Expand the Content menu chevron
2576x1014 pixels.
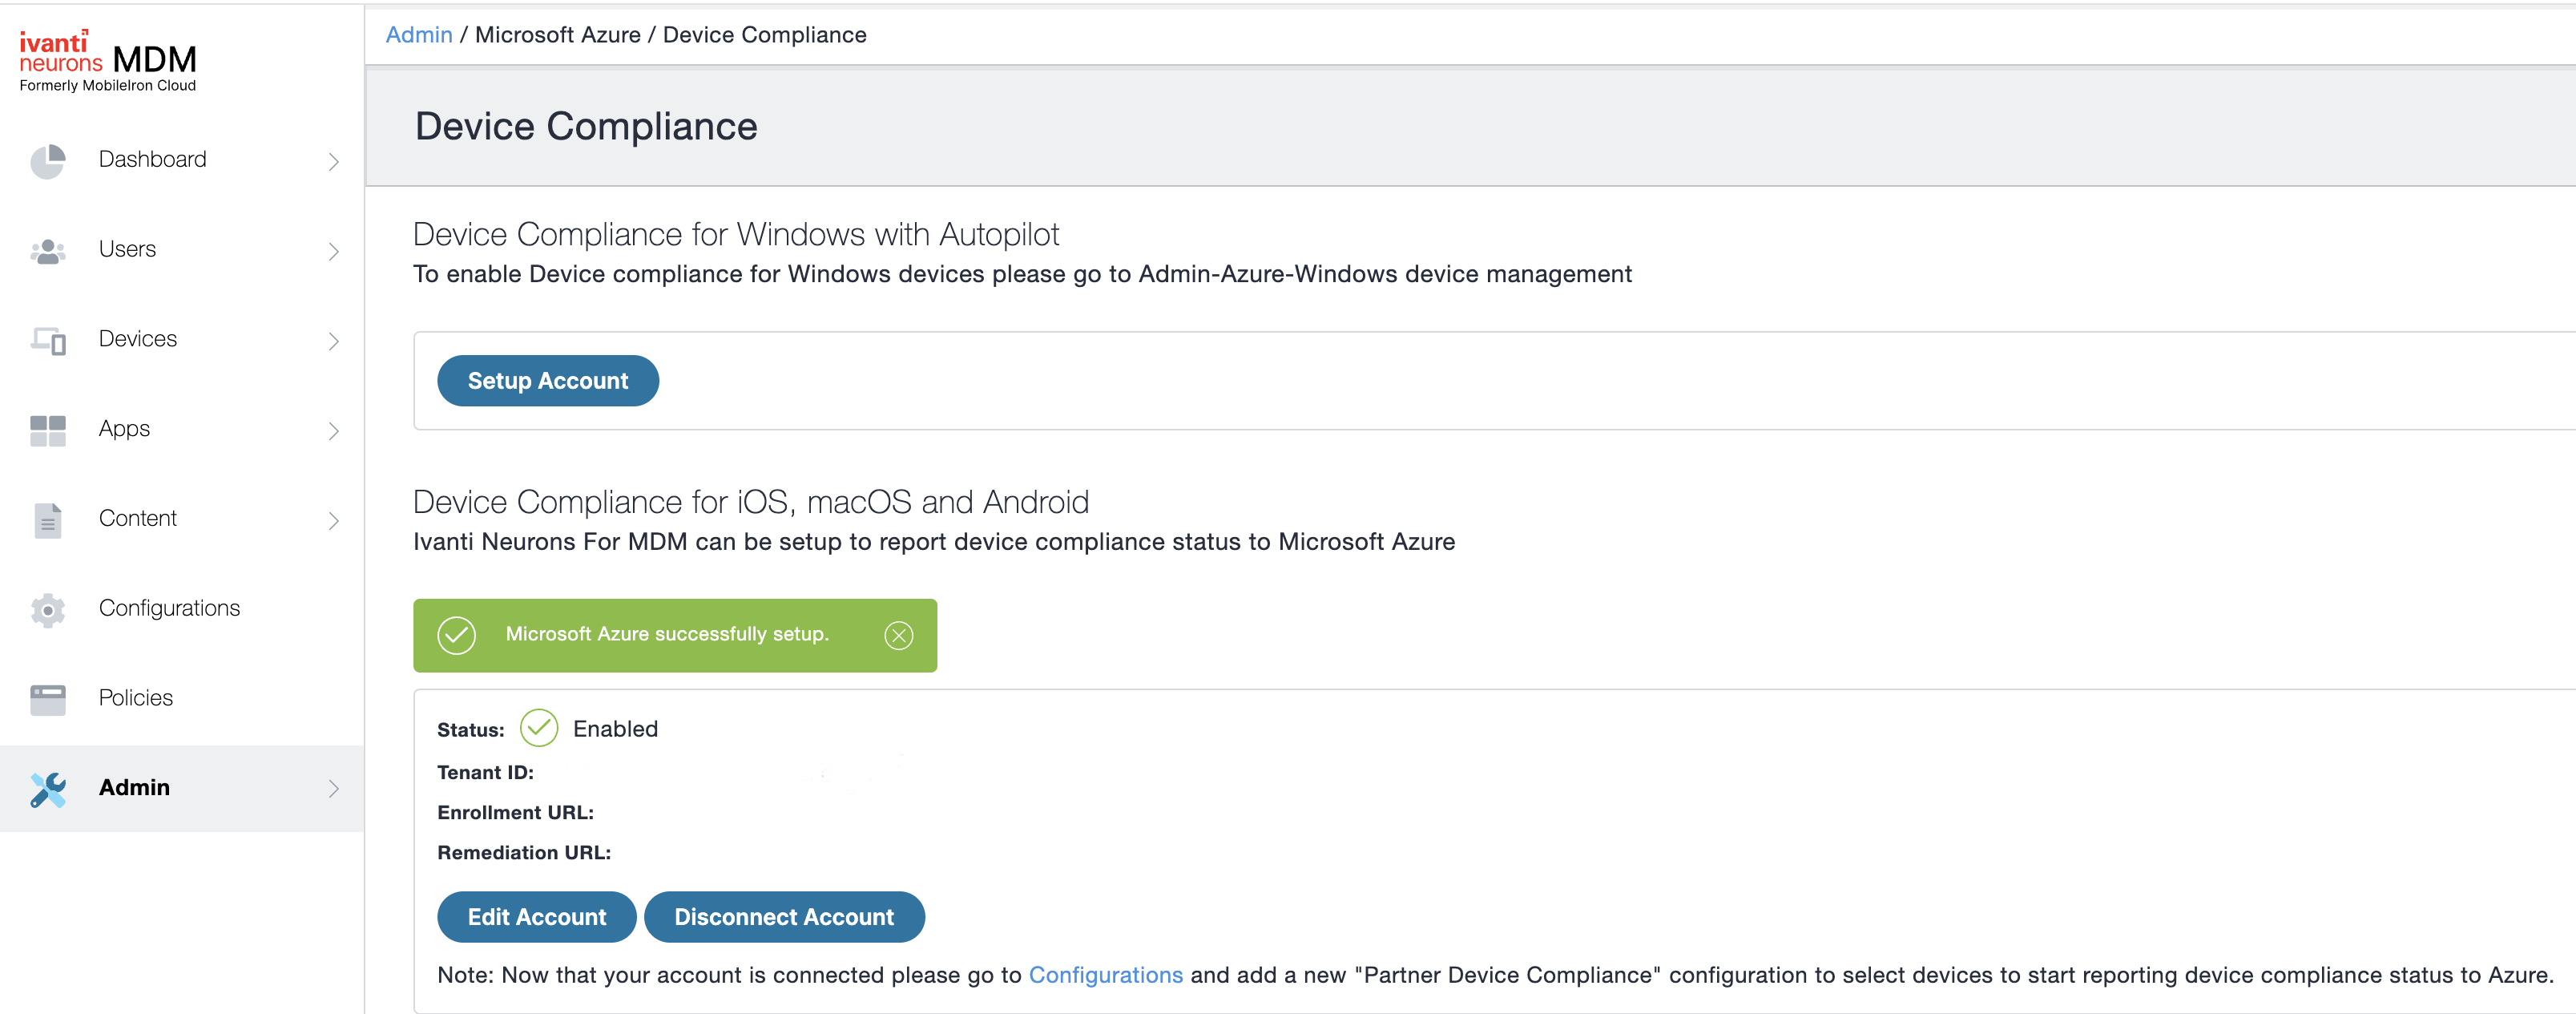click(333, 520)
